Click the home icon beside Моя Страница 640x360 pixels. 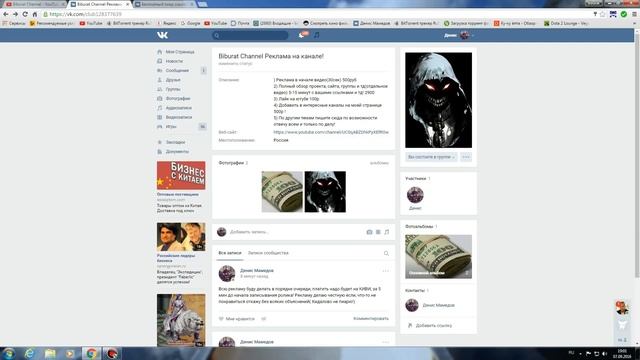click(160, 52)
